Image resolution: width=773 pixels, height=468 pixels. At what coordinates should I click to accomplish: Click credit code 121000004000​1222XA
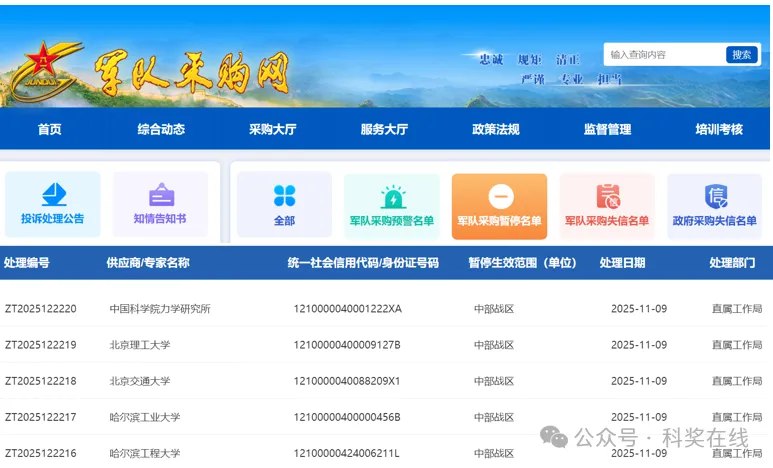pyautogui.click(x=348, y=309)
